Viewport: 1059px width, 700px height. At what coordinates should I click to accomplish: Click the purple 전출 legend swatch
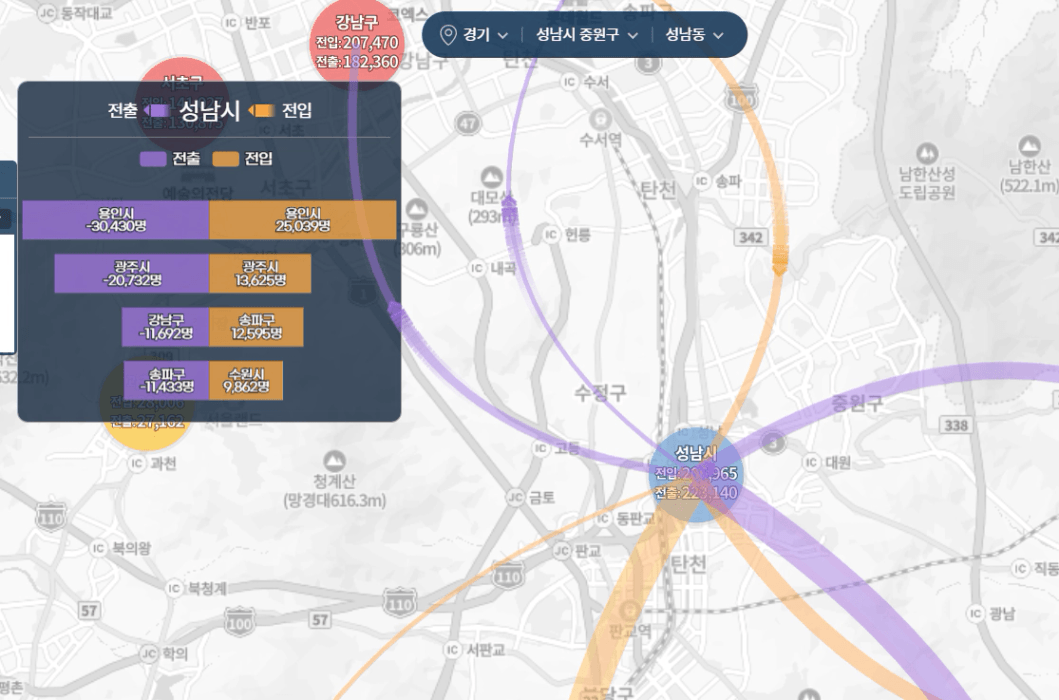[153, 159]
